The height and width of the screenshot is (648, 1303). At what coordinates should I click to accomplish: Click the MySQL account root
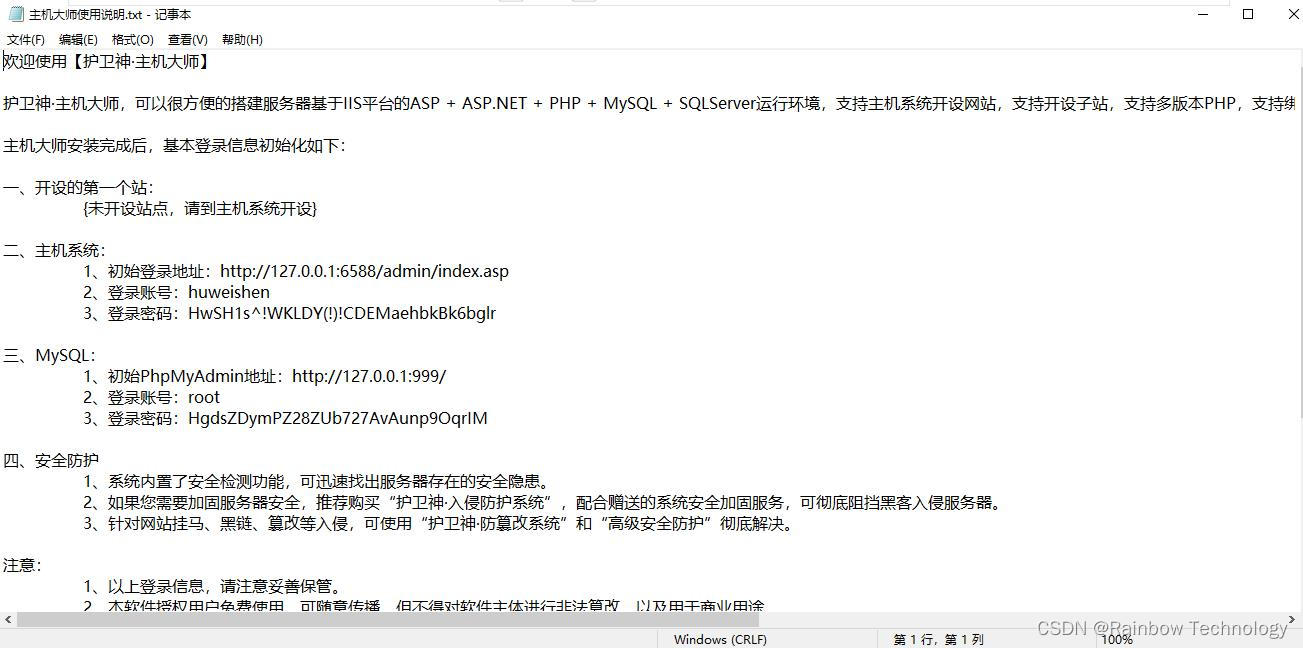point(204,397)
